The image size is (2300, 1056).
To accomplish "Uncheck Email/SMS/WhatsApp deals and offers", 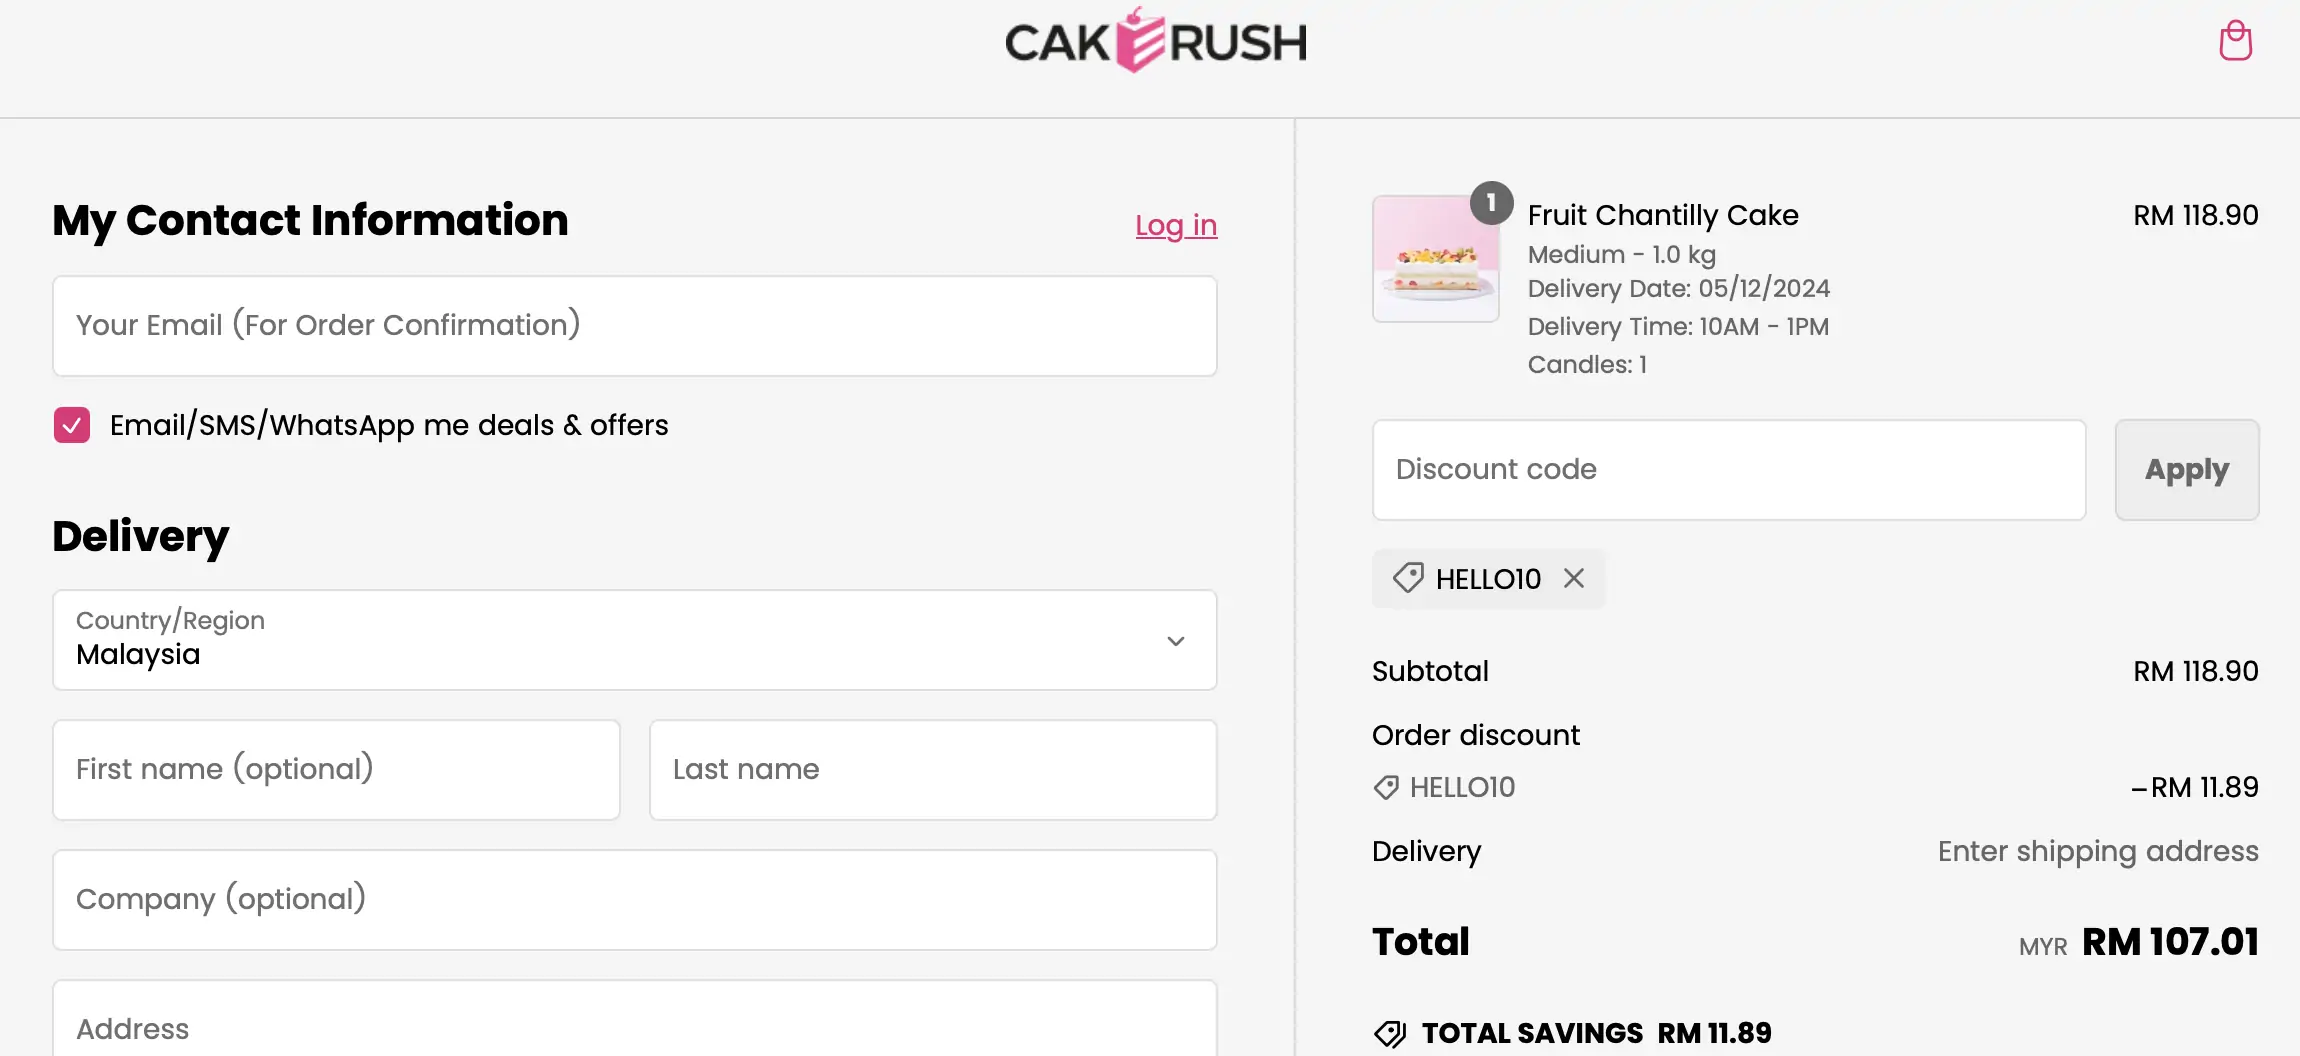I will [x=72, y=425].
